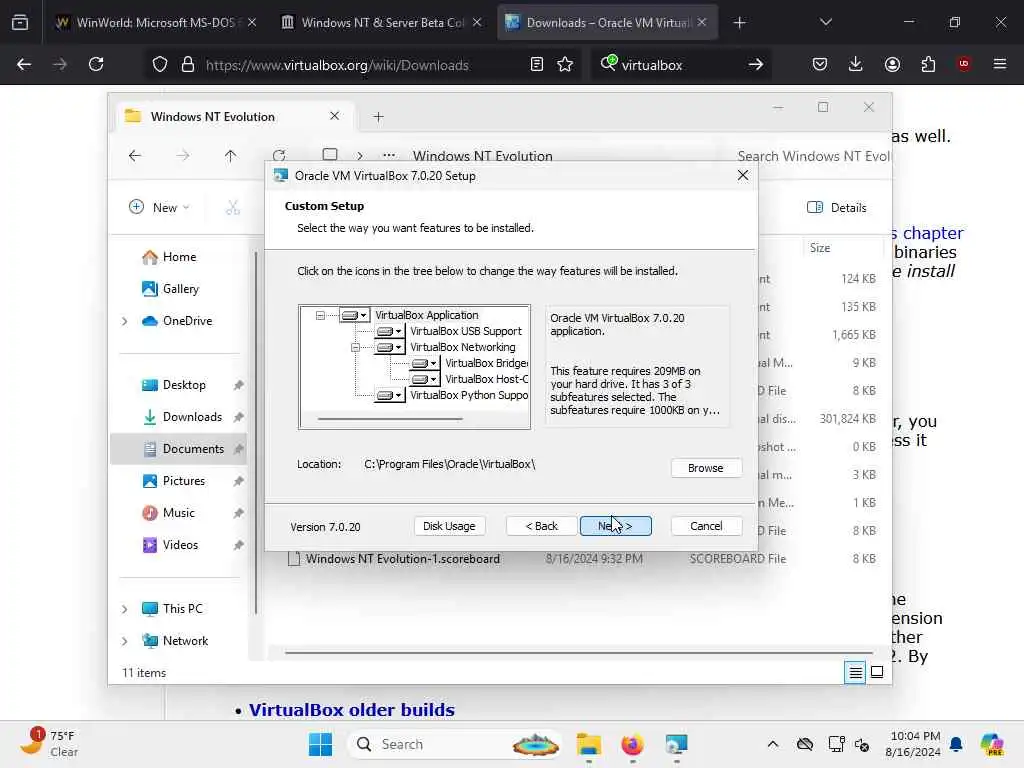Open the New menu in Explorer
This screenshot has height=768, width=1024.
[x=159, y=208]
